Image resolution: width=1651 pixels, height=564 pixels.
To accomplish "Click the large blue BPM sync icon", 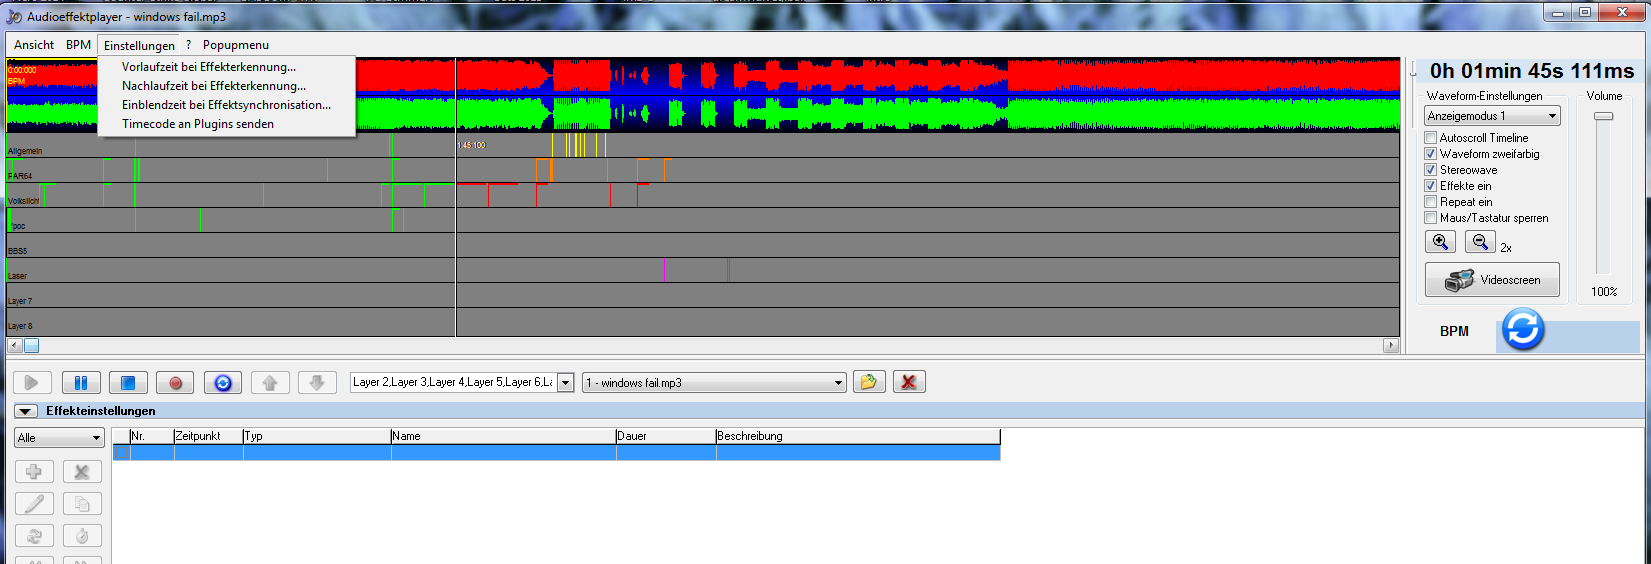I will click(1523, 330).
